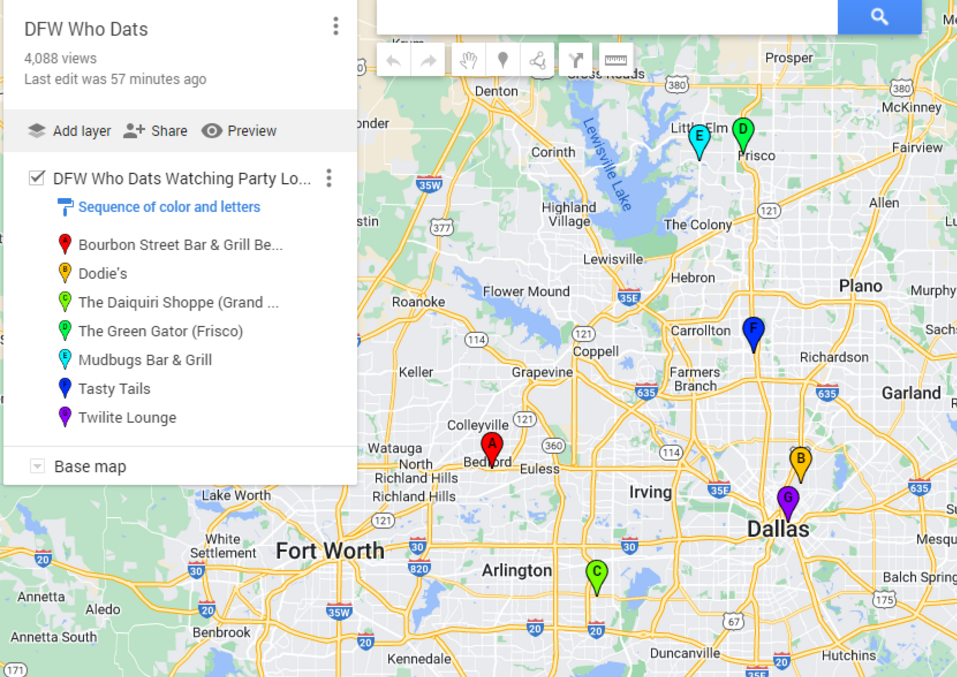Click the search input field
The height and width of the screenshot is (677, 957).
[x=607, y=16]
